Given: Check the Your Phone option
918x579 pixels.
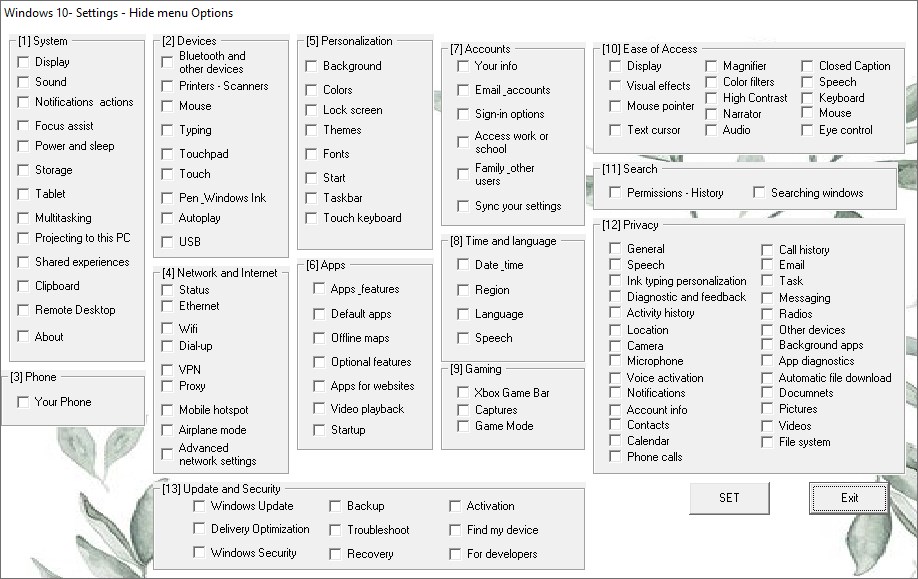Looking at the screenshot, I should (24, 402).
